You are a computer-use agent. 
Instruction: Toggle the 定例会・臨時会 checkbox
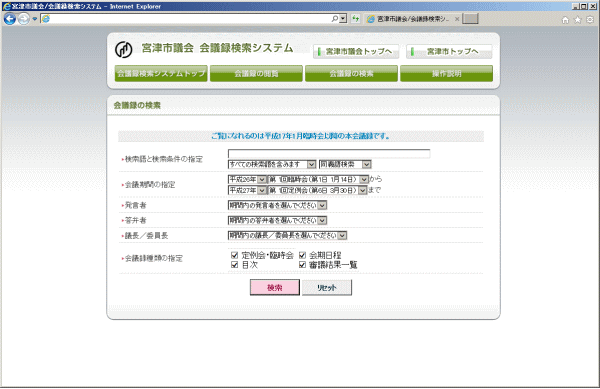235,255
